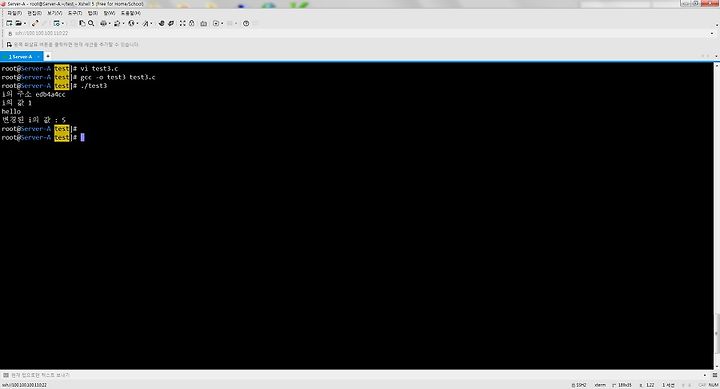This screenshot has width=720, height=389.
Task: Click the compose bar menu icon at right
Action: point(714,375)
